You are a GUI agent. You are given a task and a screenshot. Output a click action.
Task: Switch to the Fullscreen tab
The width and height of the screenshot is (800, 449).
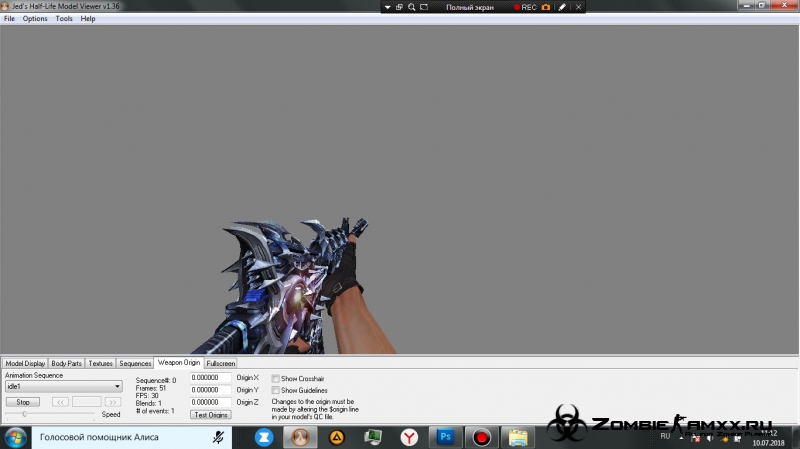(x=220, y=363)
